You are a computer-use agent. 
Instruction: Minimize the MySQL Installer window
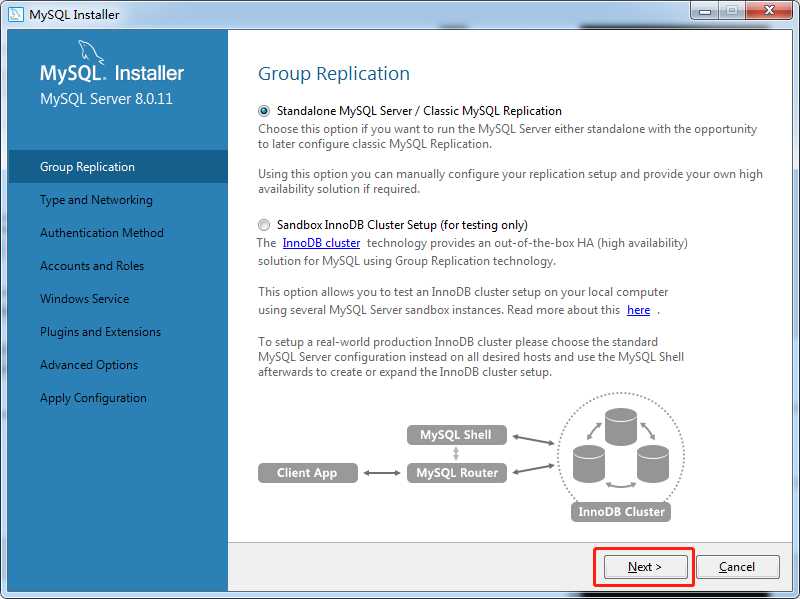tap(705, 11)
